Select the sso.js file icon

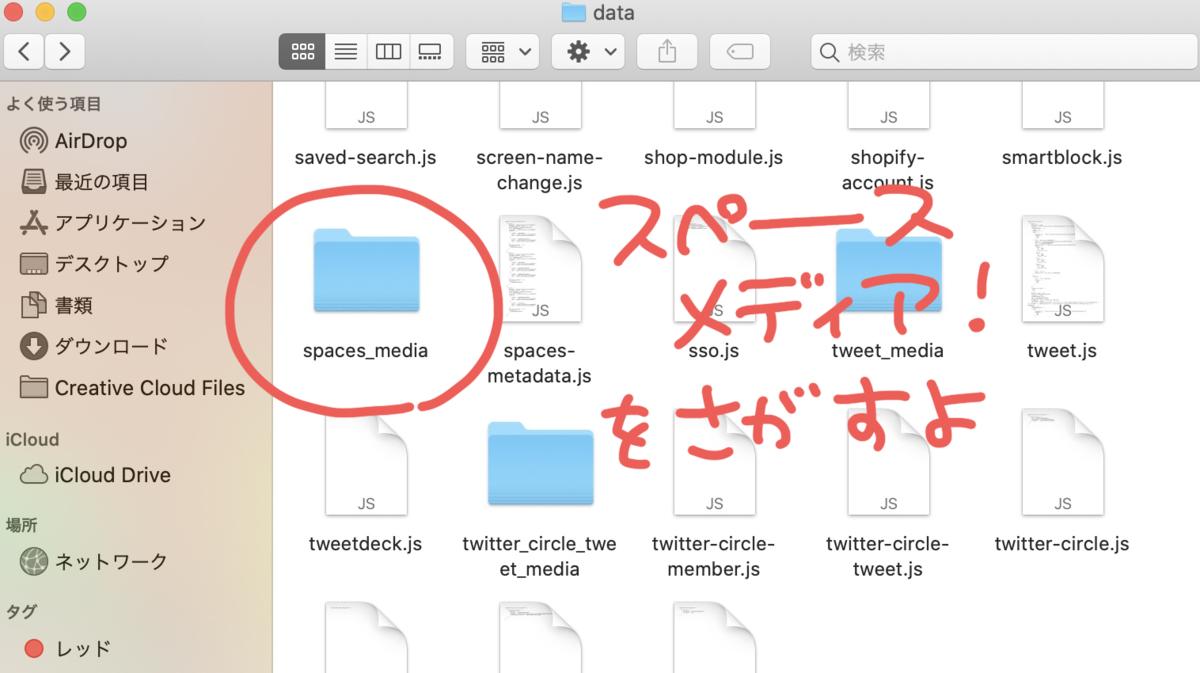click(714, 269)
